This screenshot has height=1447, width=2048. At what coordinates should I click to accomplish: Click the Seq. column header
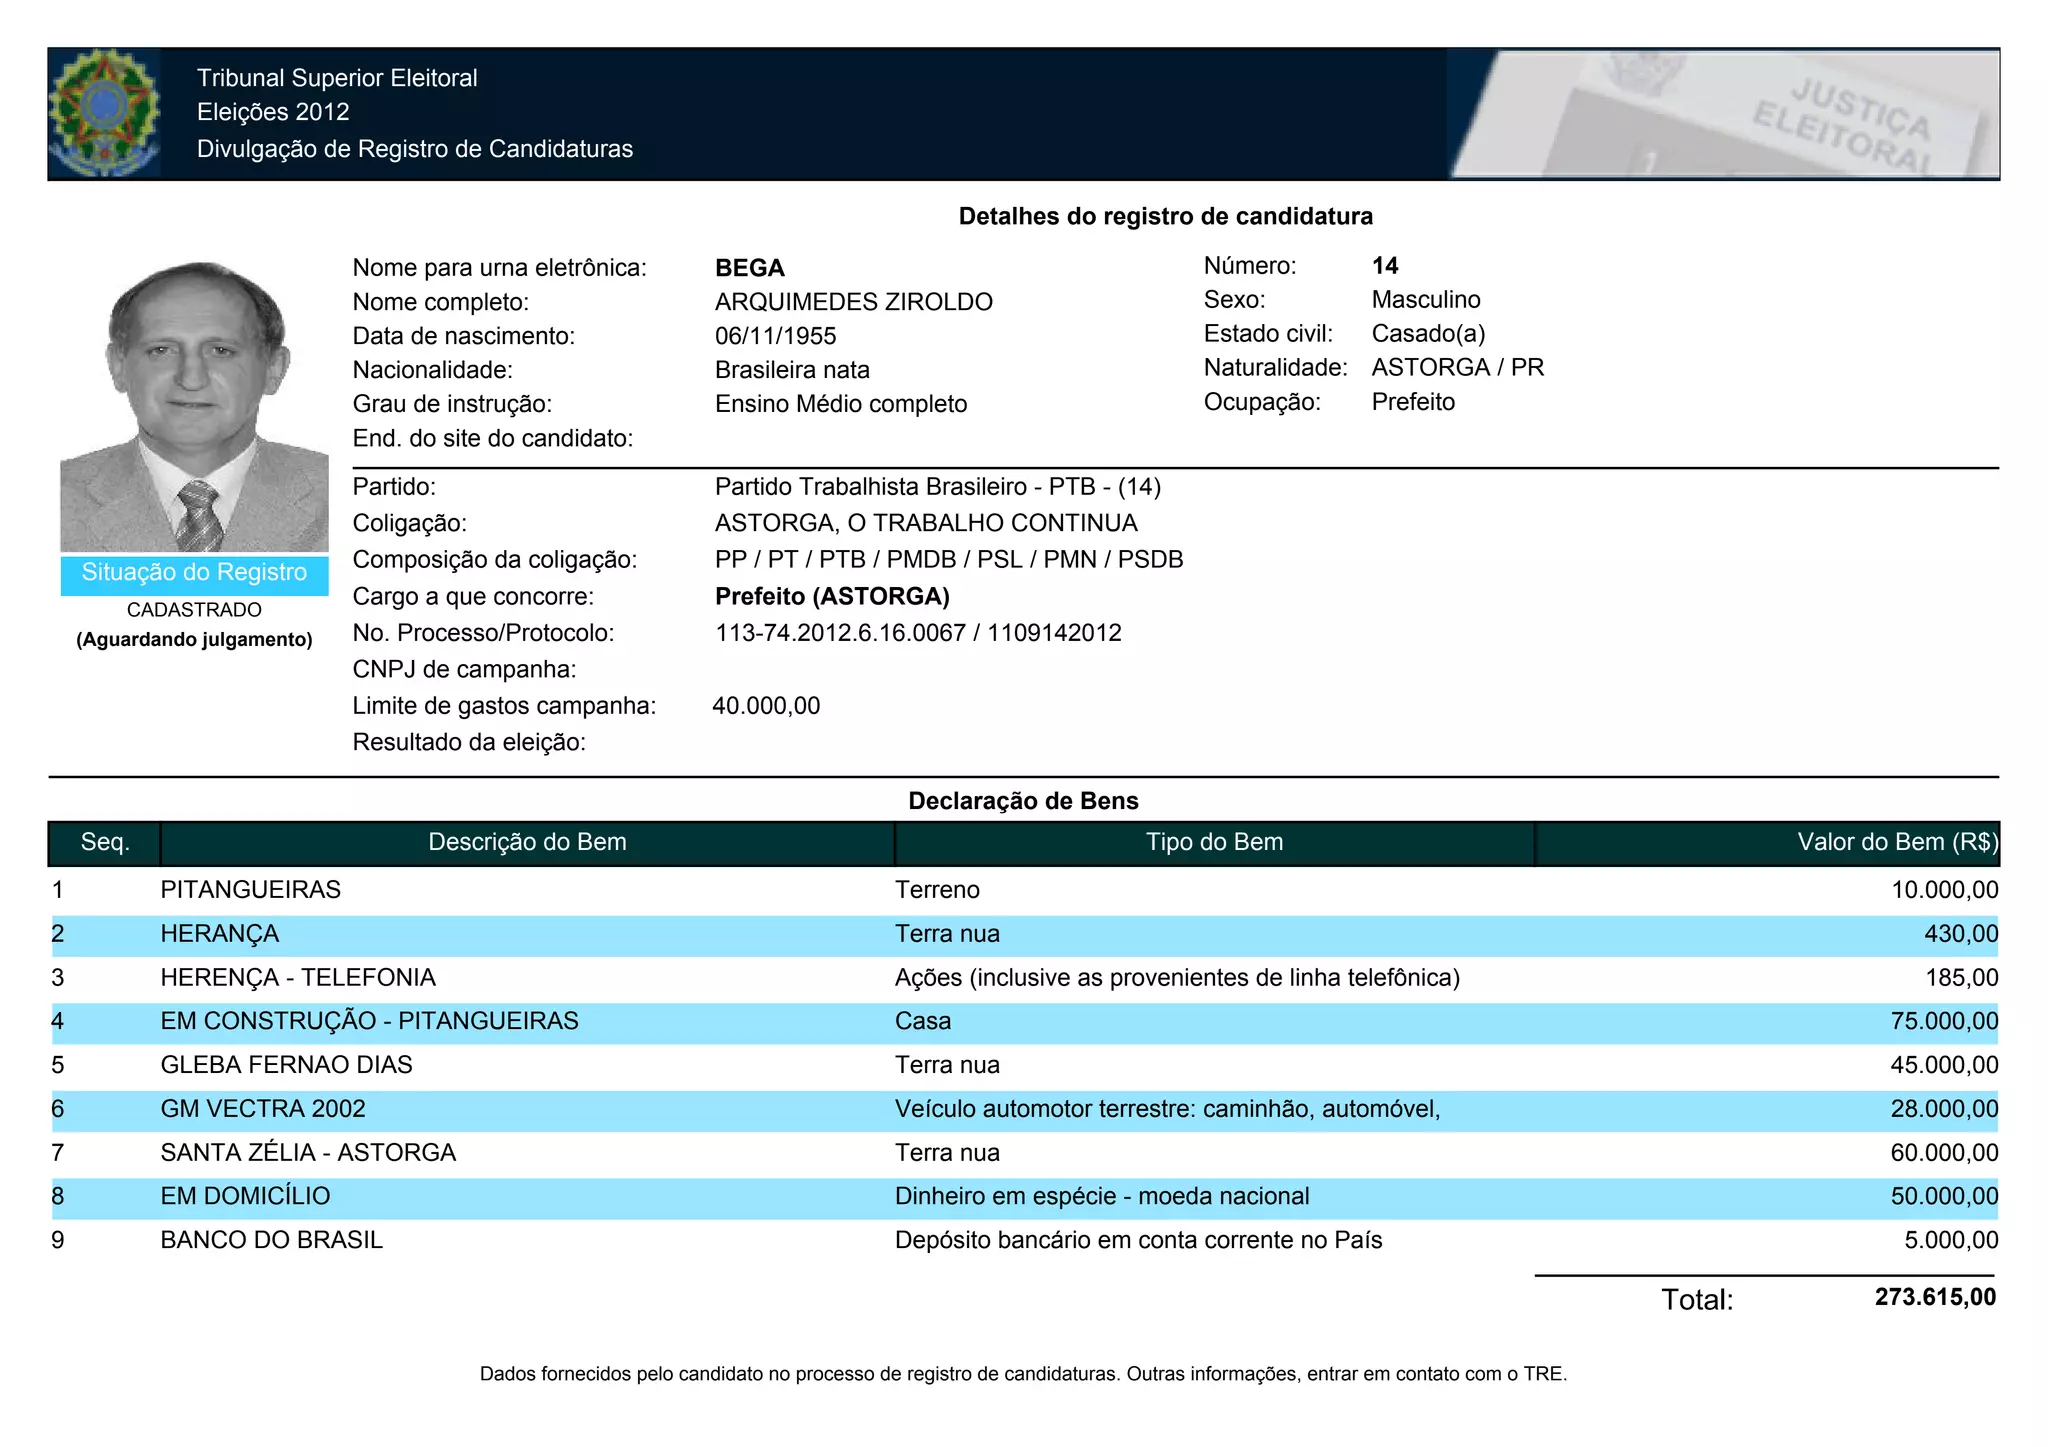(105, 843)
